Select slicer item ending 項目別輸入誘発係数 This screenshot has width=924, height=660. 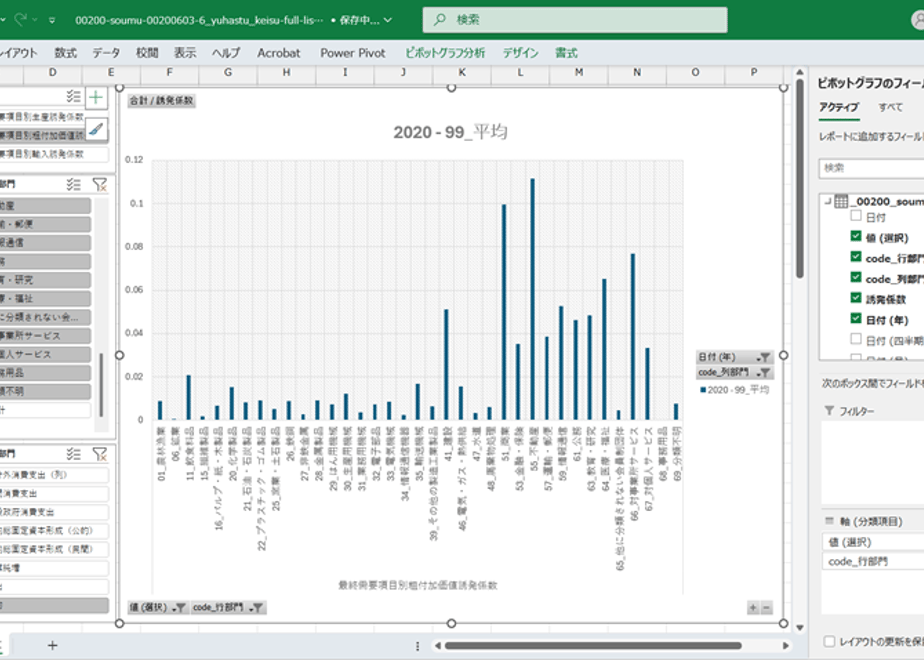point(54,154)
